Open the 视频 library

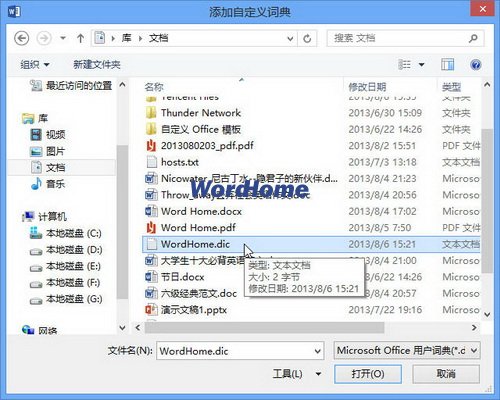tap(48, 135)
